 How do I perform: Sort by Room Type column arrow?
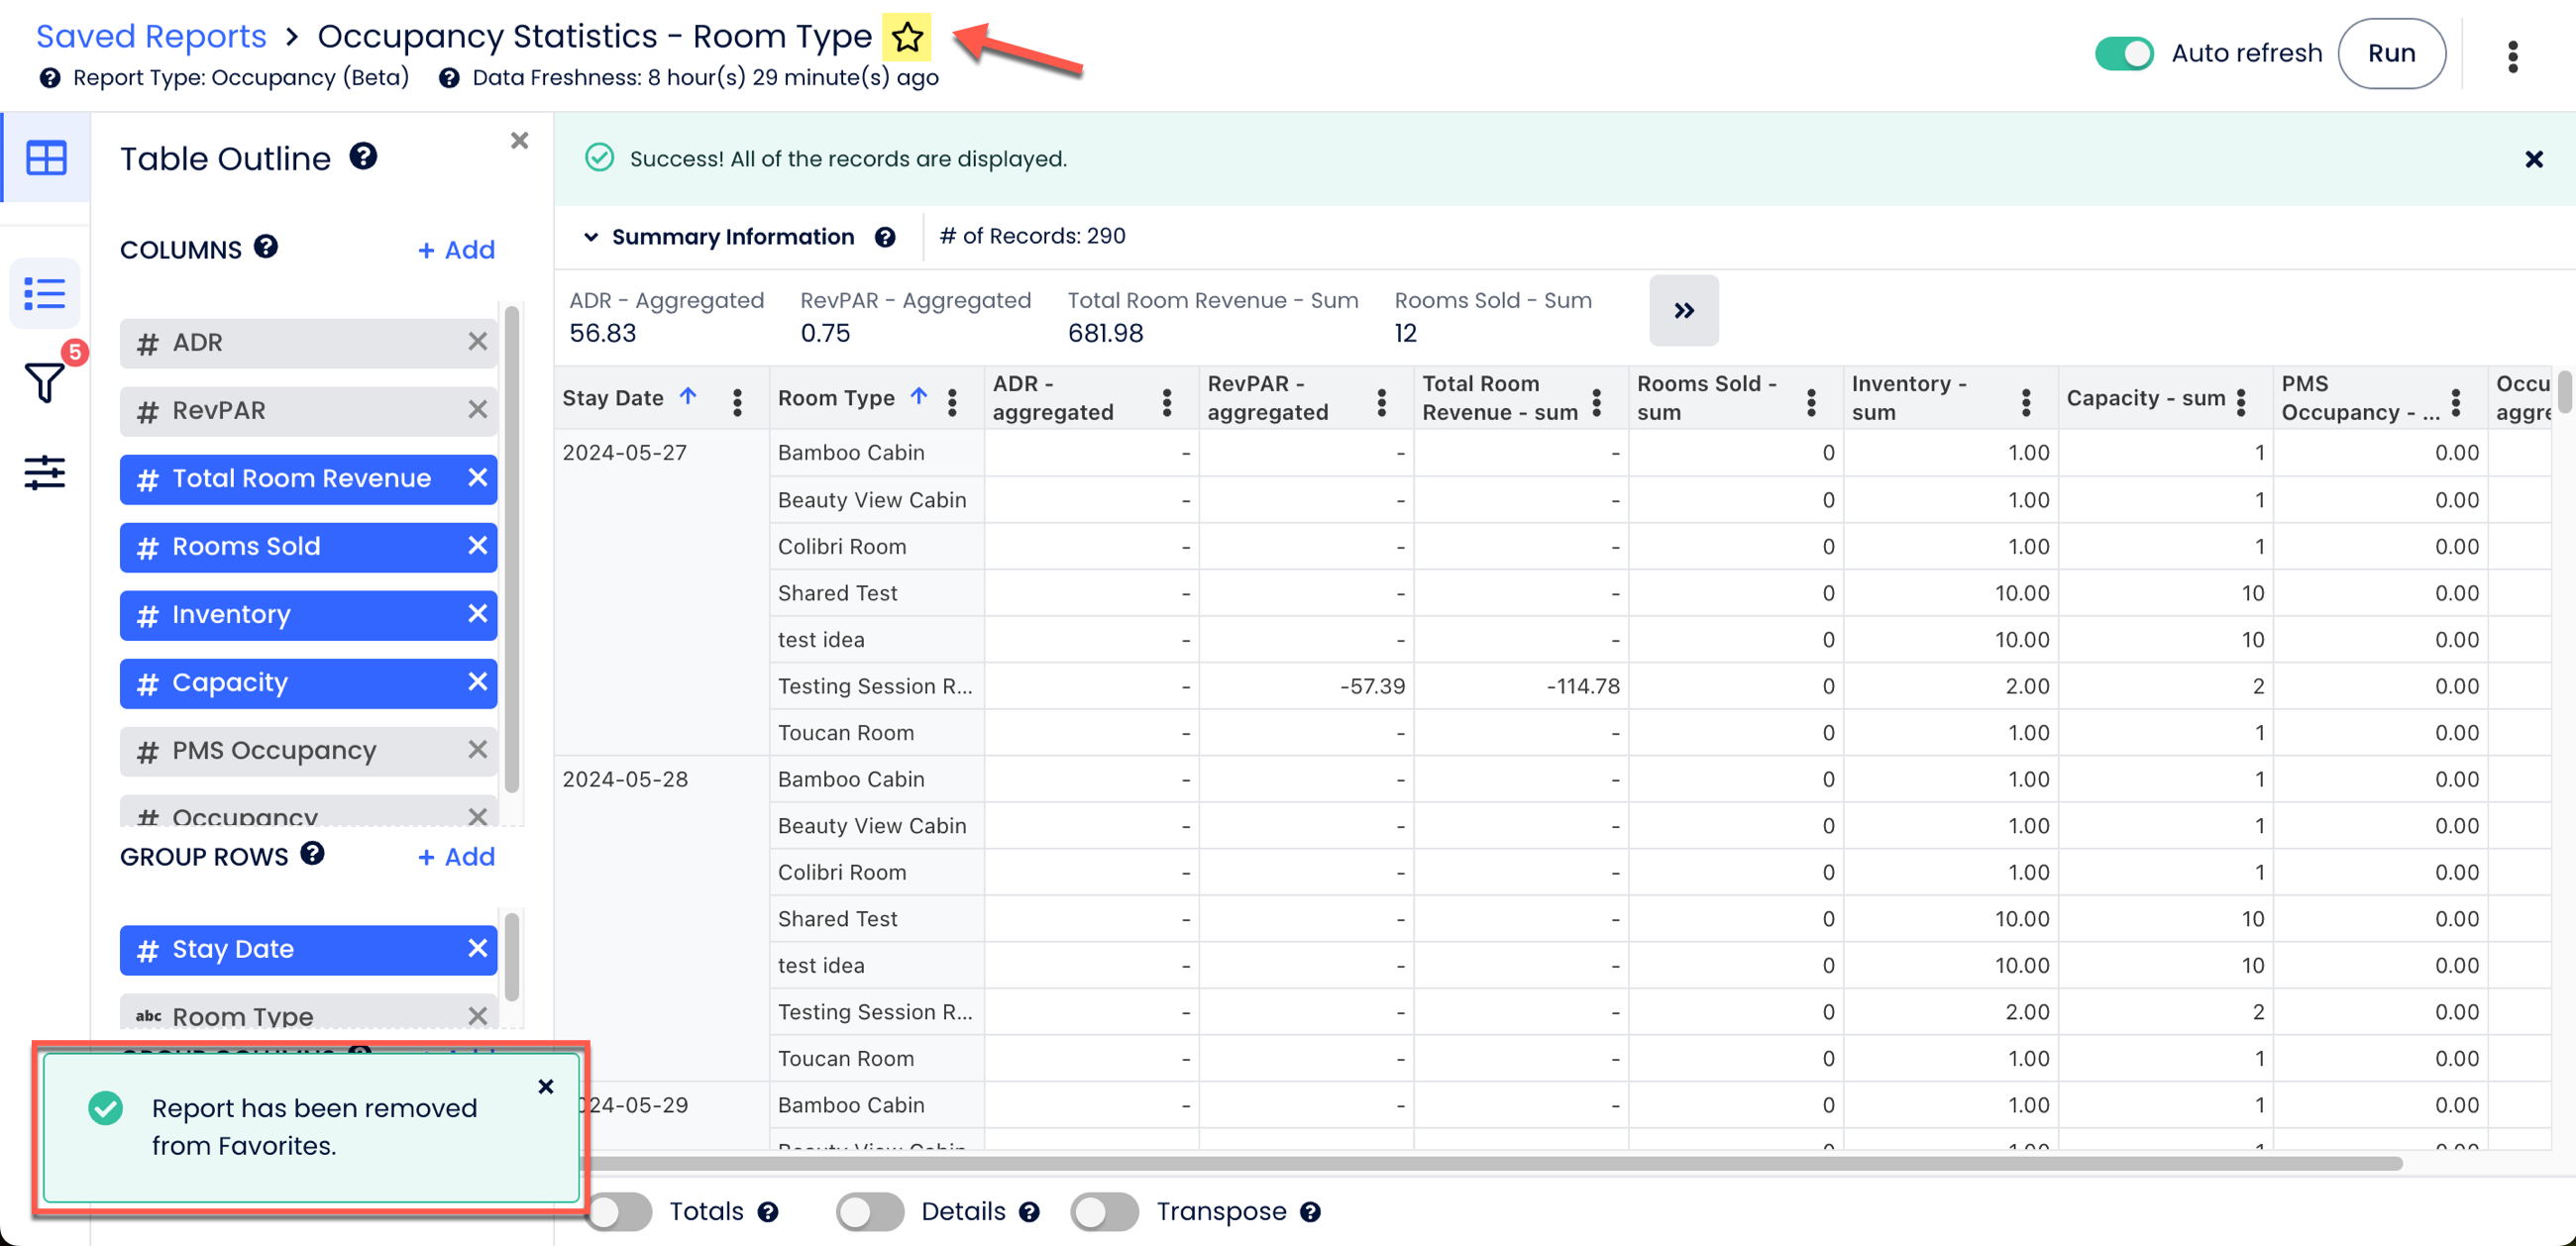click(x=918, y=396)
